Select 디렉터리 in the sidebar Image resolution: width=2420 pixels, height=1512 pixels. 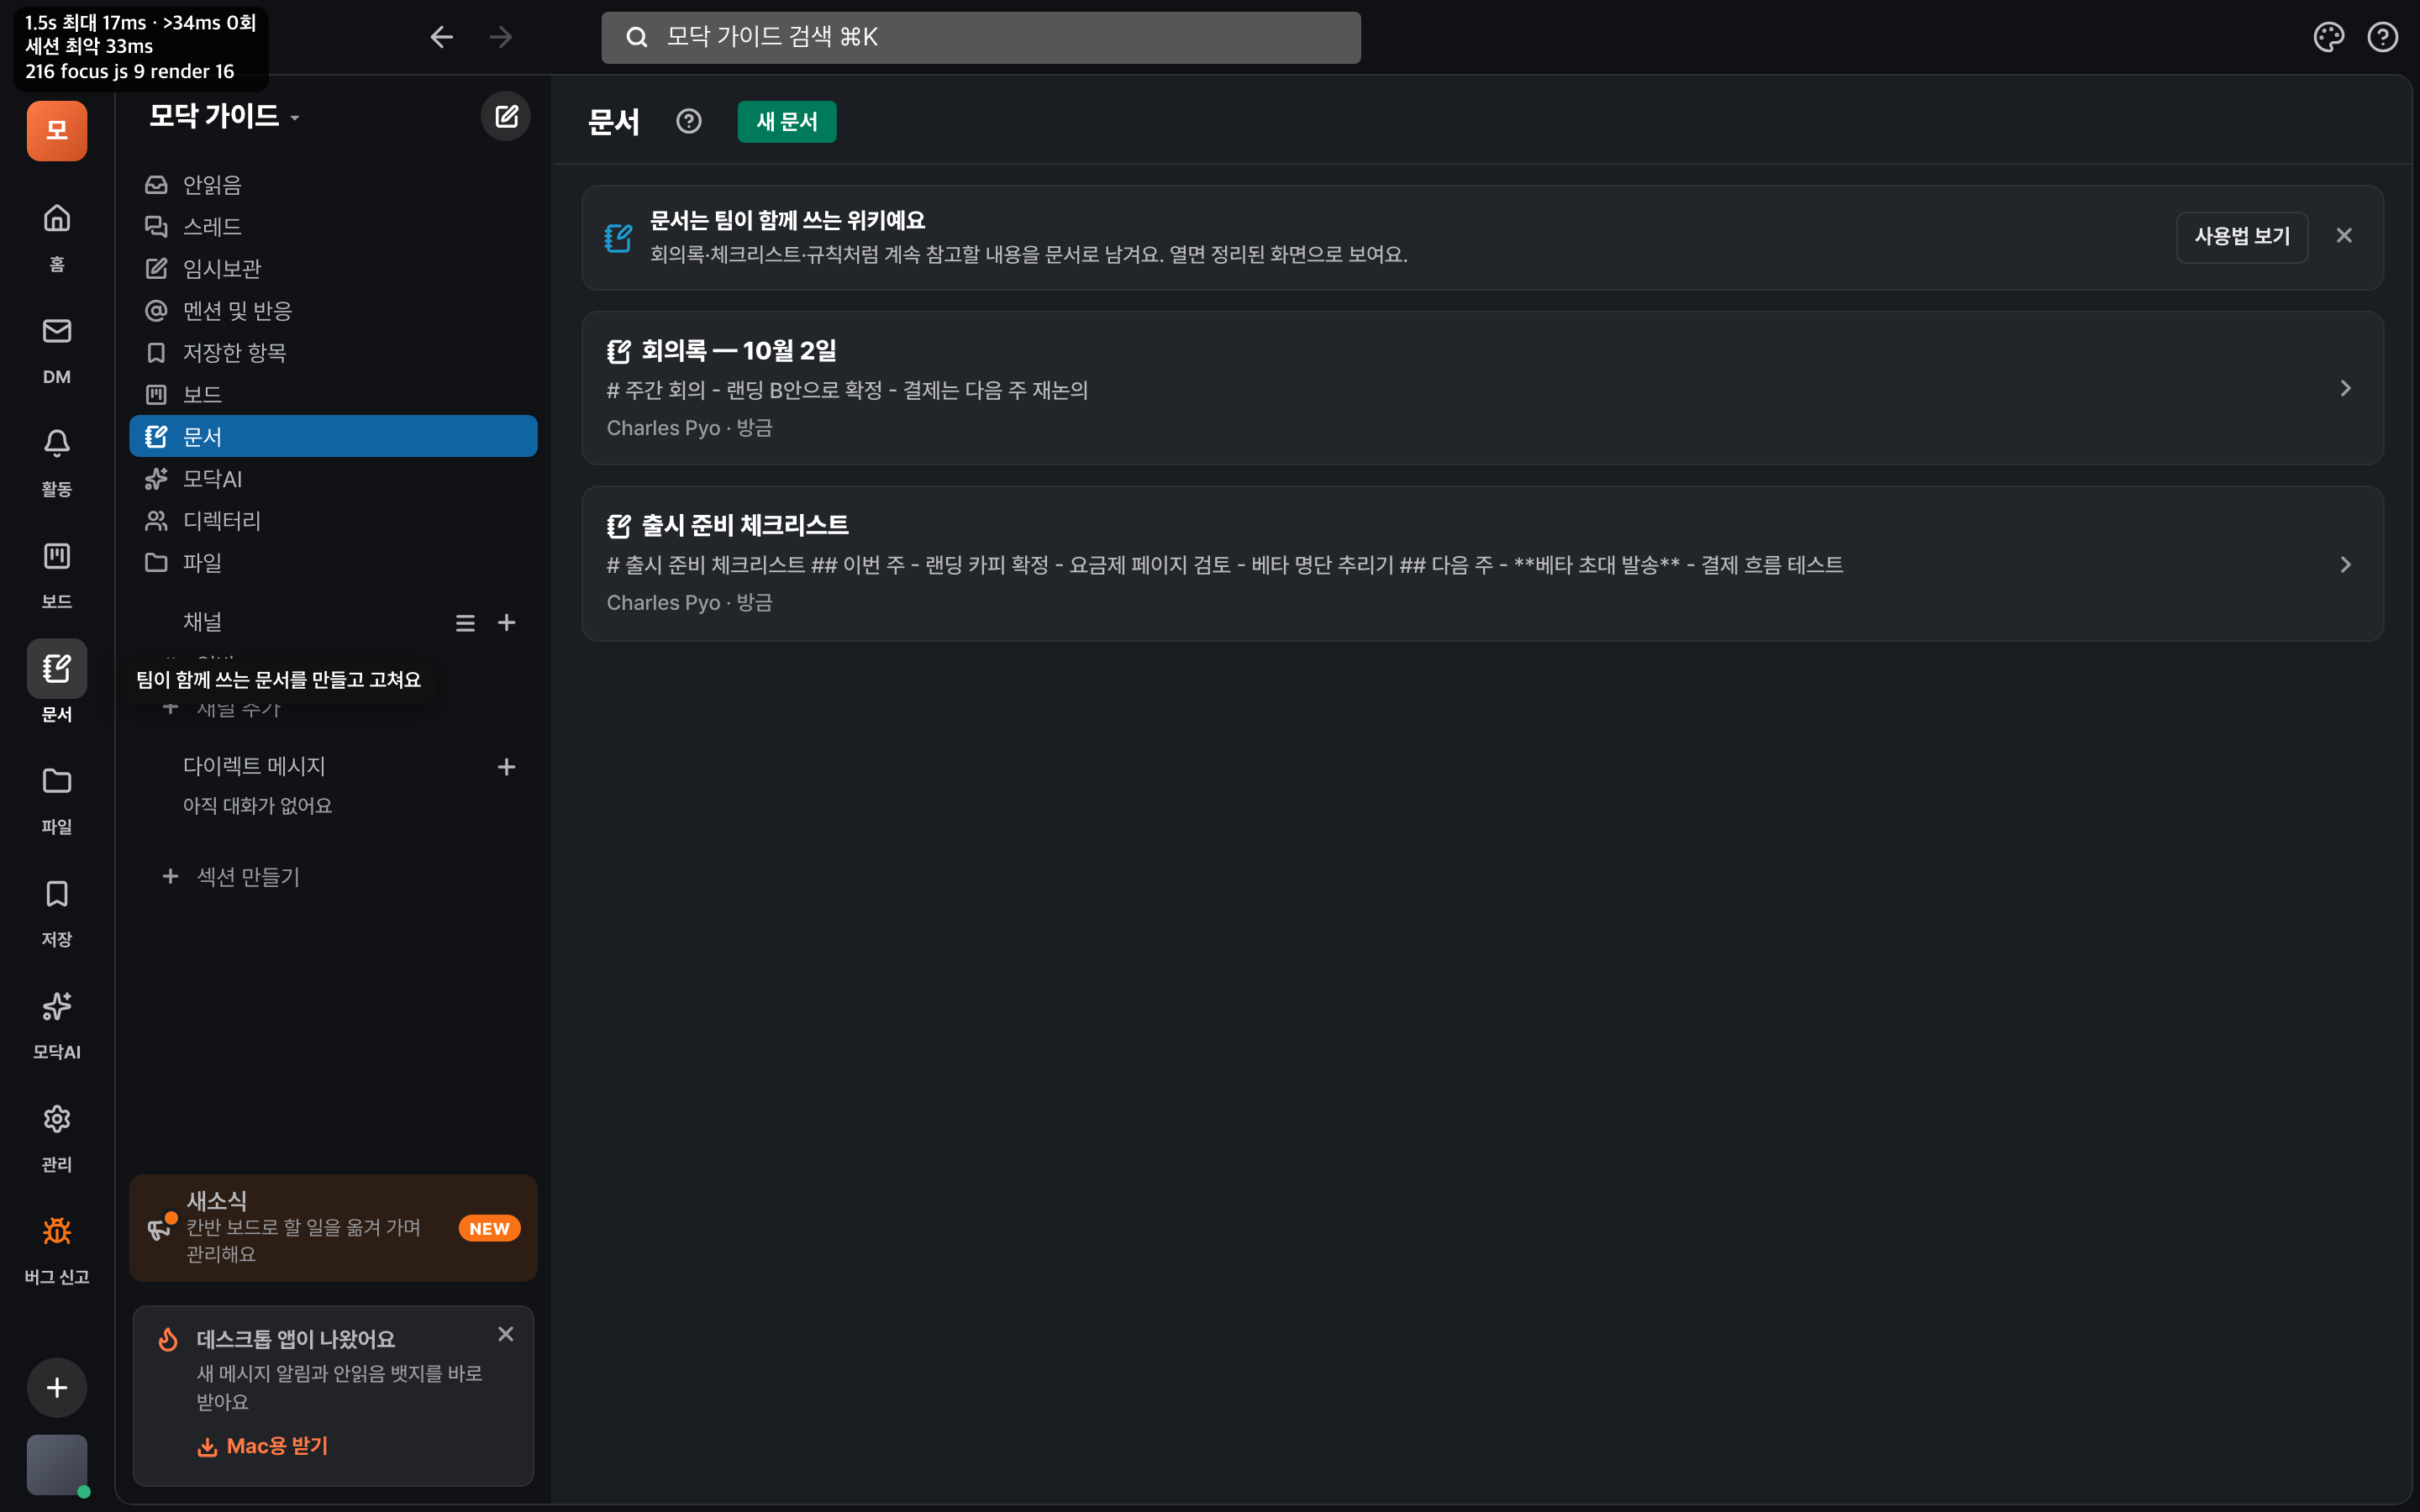(333, 520)
